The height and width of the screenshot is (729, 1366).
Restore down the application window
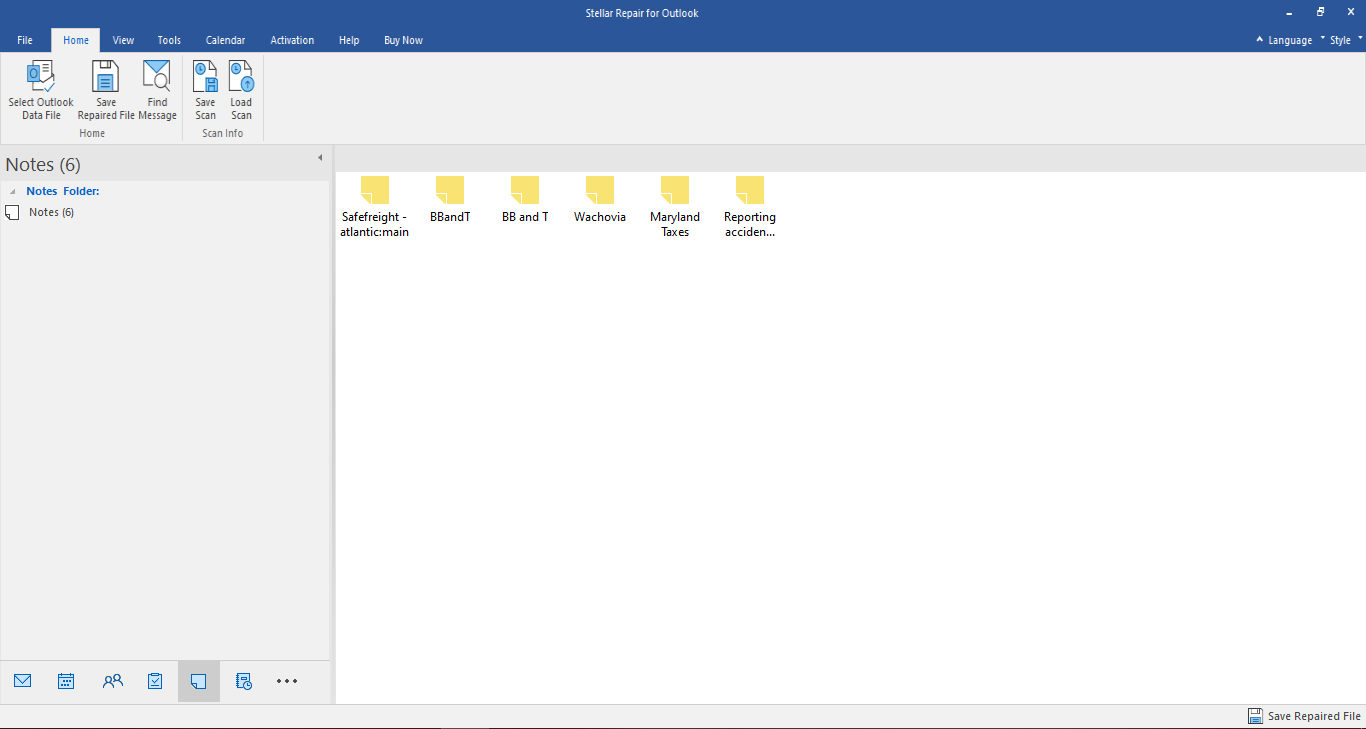pos(1320,12)
